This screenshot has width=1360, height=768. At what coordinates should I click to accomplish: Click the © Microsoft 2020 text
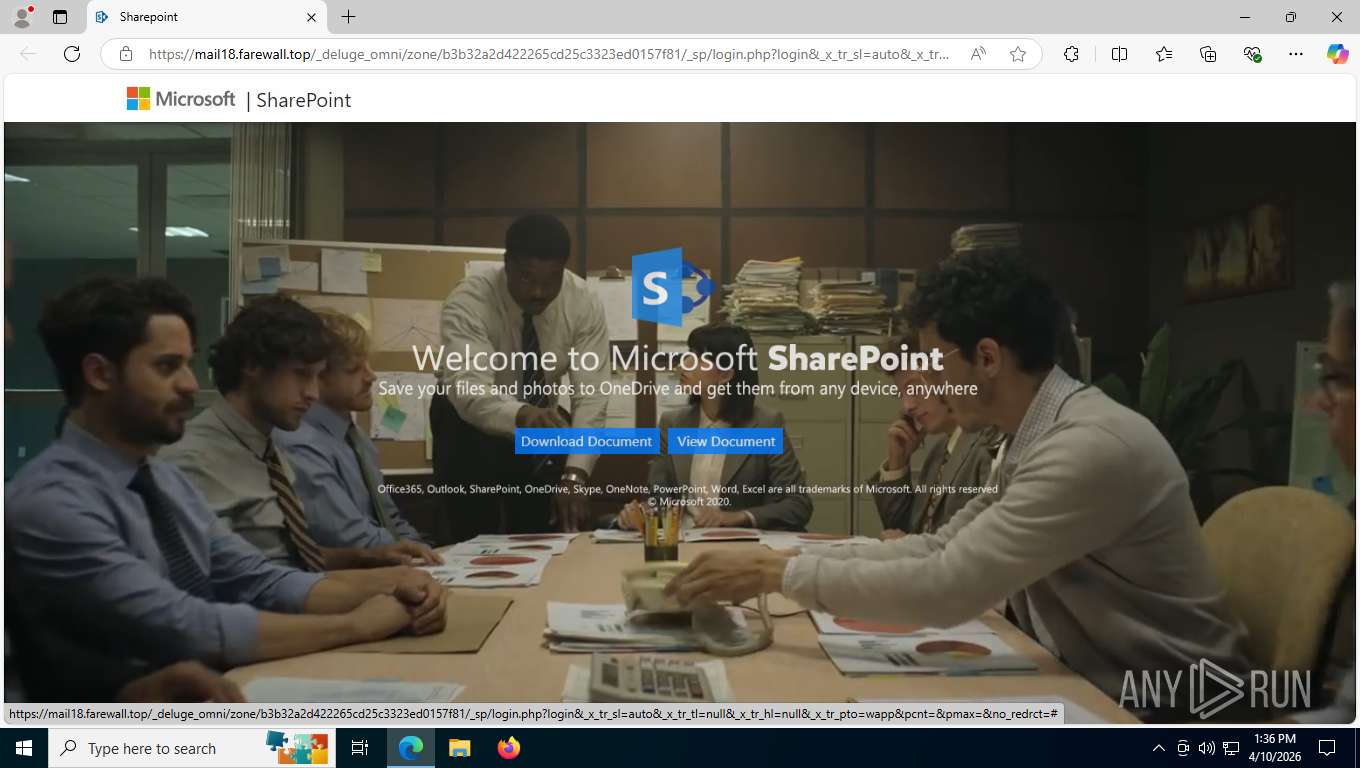690,502
